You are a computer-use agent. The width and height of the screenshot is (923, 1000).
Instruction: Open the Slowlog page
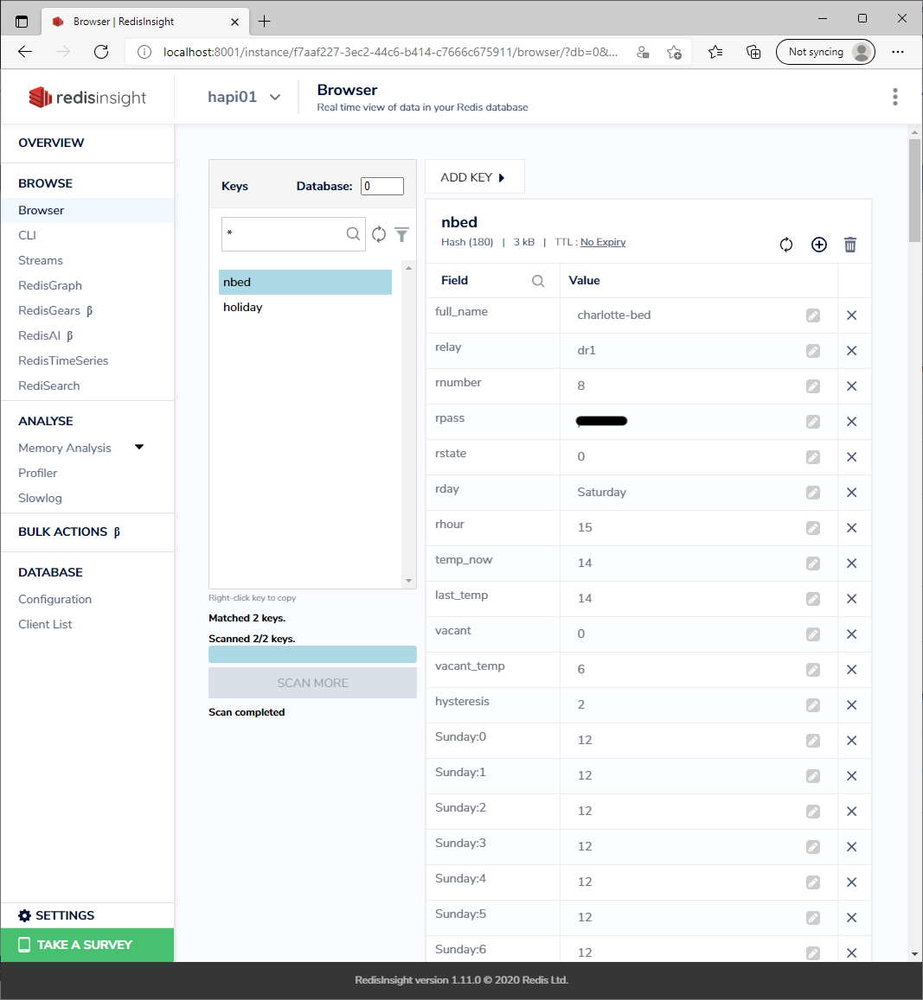(x=40, y=497)
